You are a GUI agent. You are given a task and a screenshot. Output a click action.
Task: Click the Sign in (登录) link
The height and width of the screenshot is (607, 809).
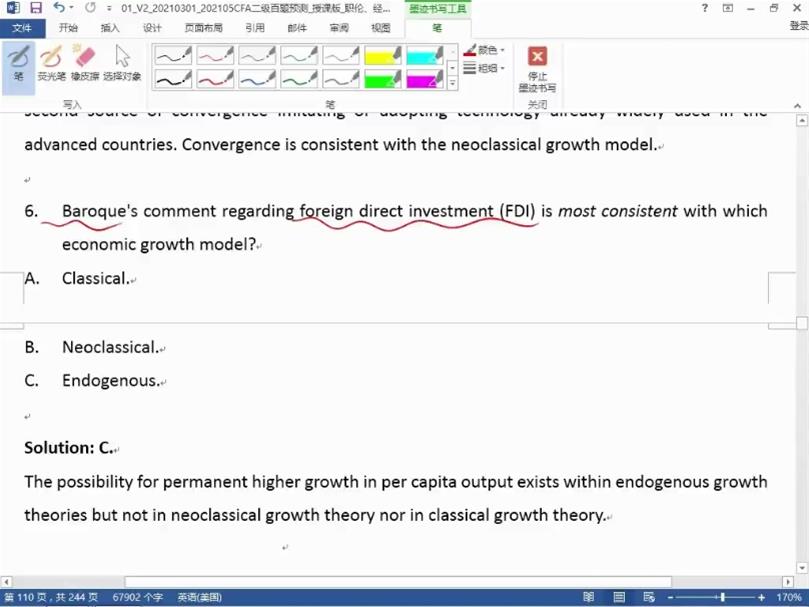point(799,26)
